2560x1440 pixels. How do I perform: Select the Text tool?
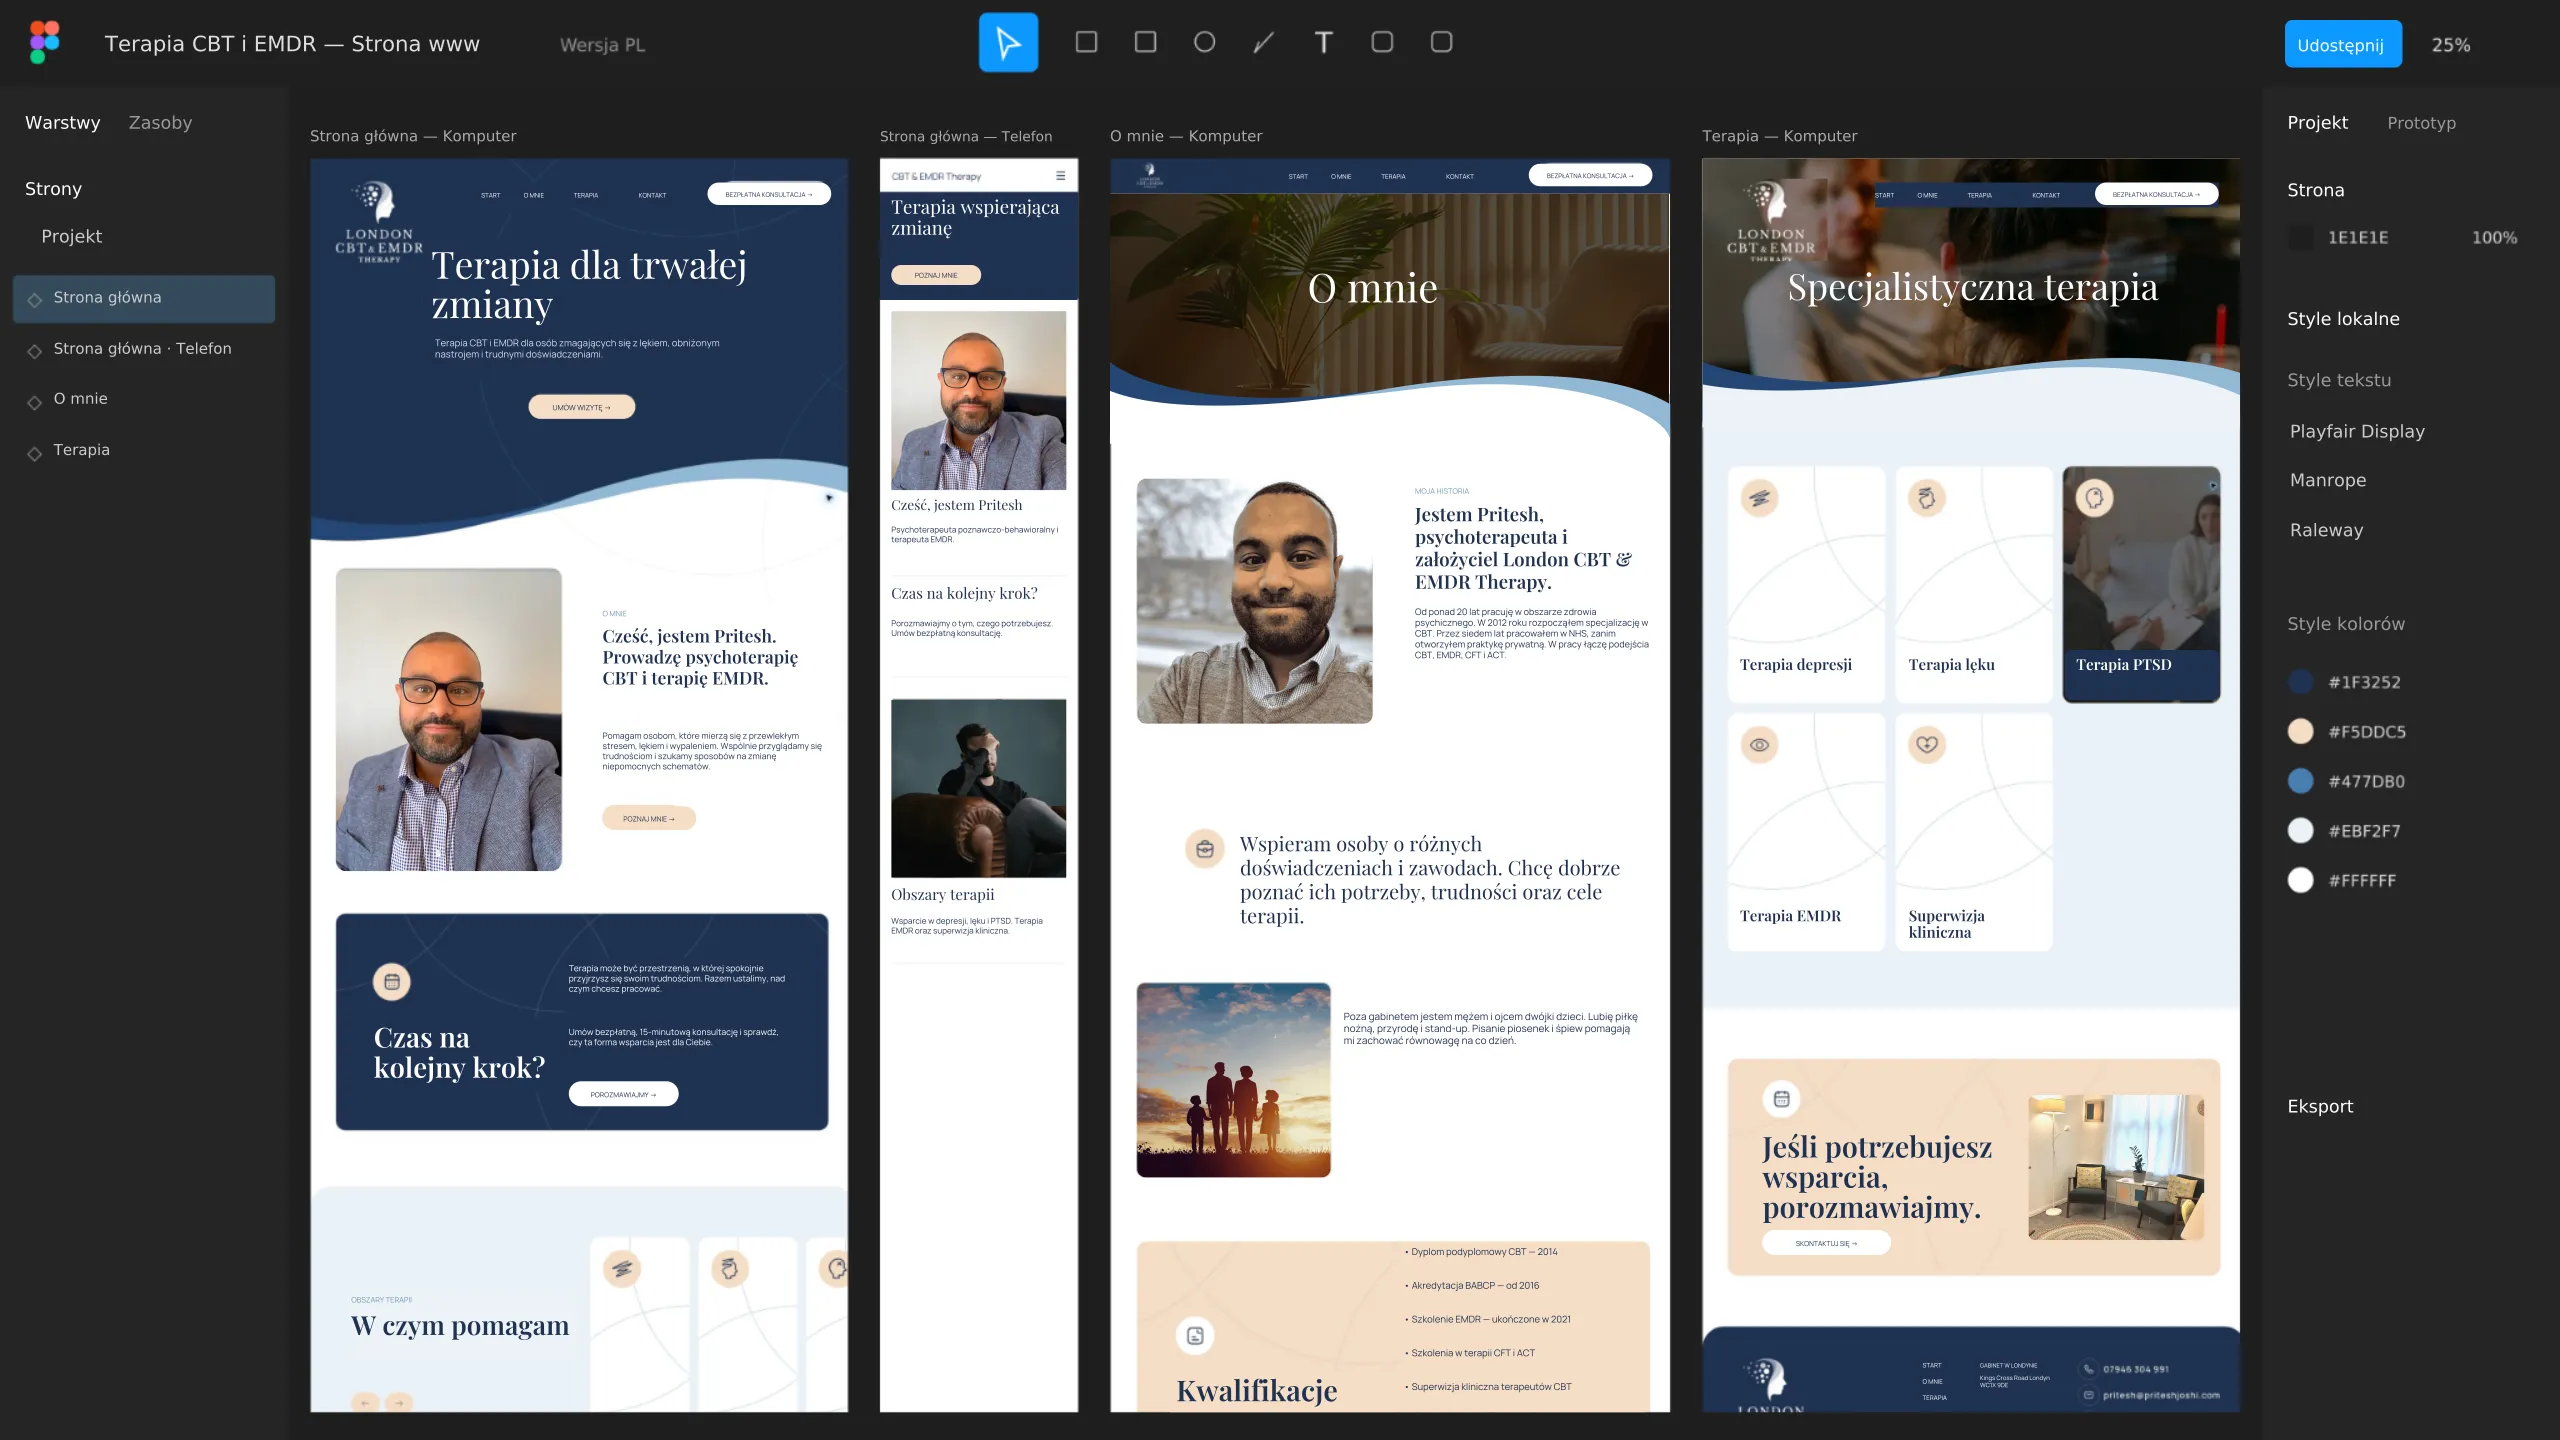(x=1323, y=42)
